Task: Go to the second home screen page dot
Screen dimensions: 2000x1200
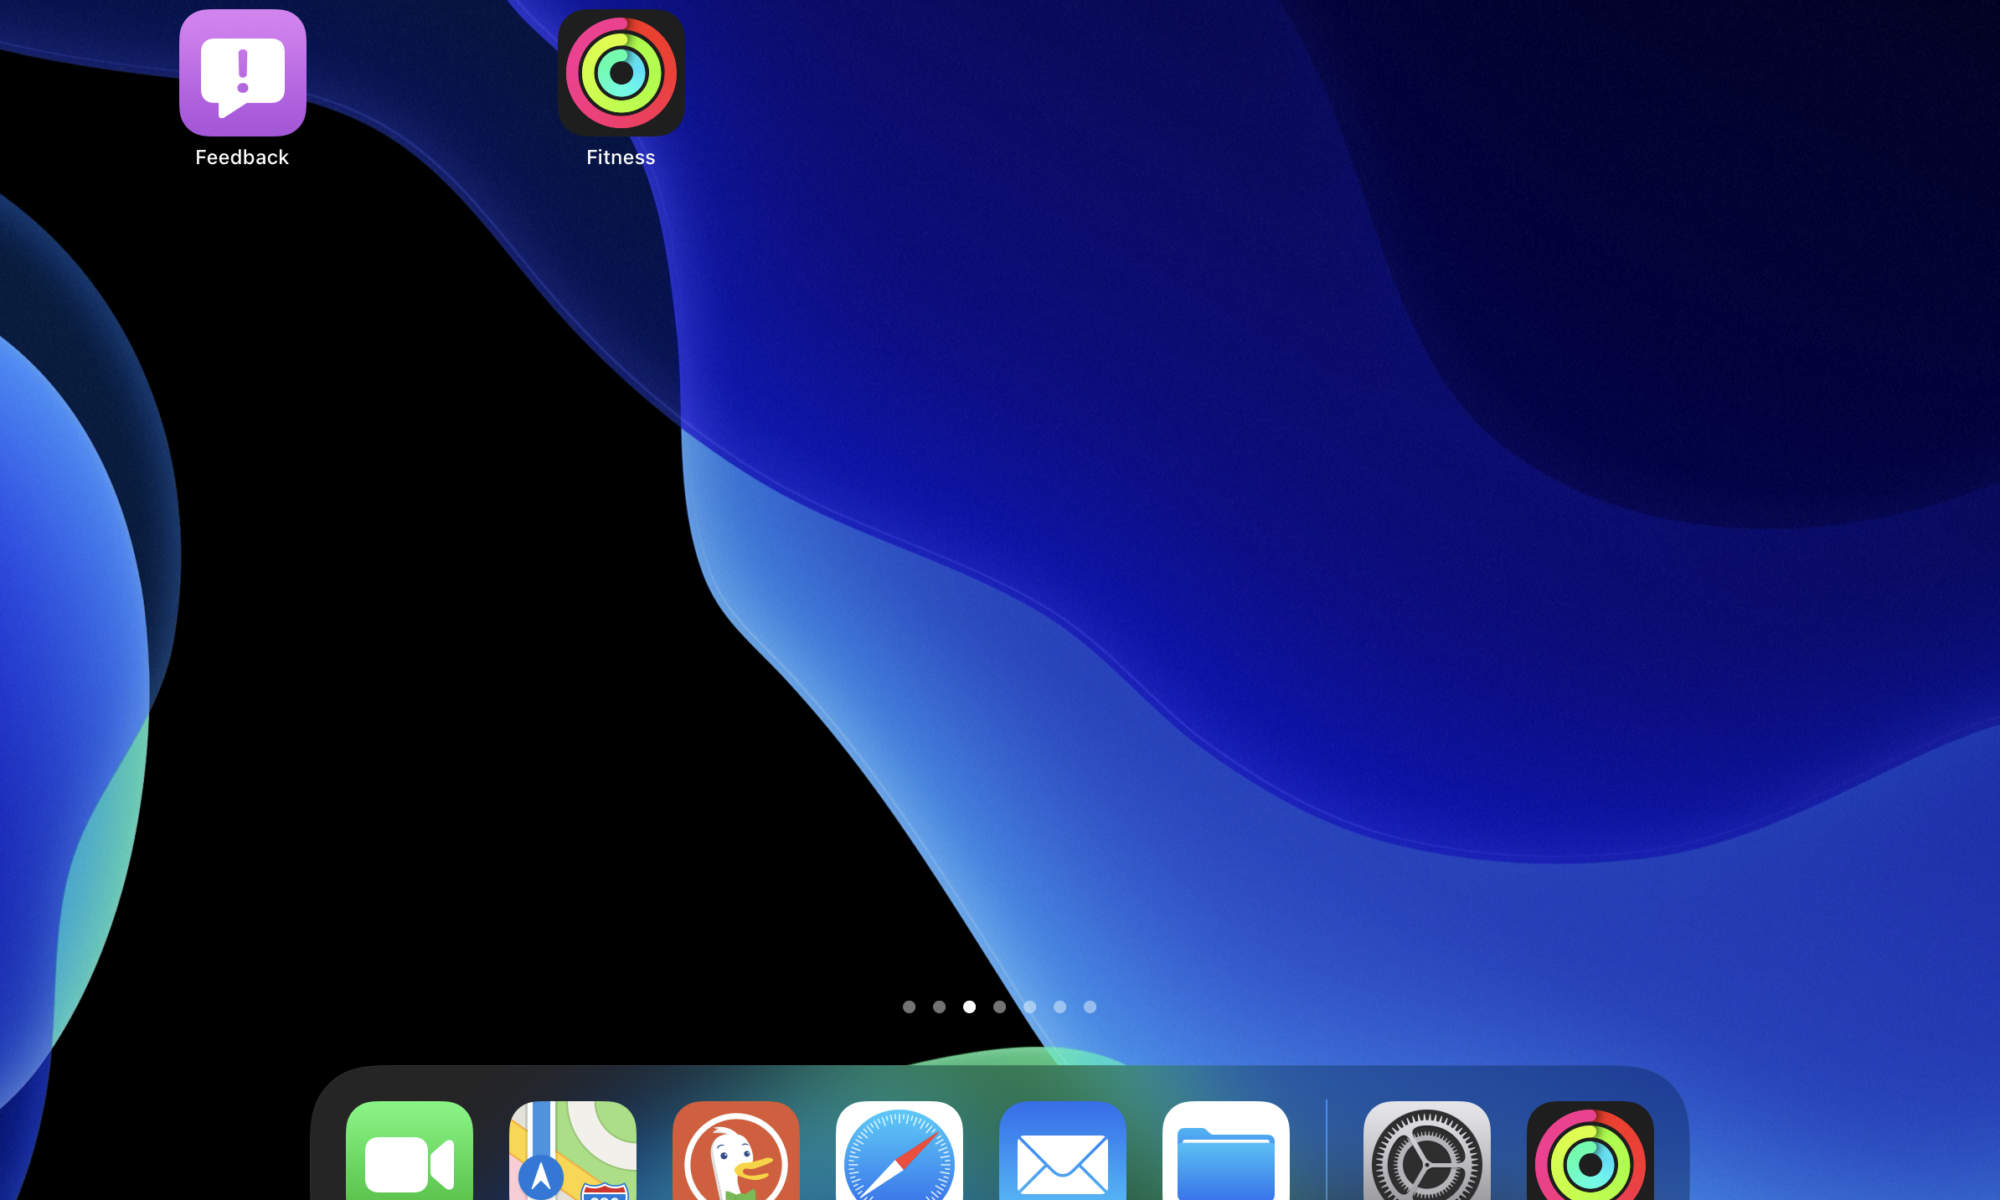Action: click(x=939, y=1007)
